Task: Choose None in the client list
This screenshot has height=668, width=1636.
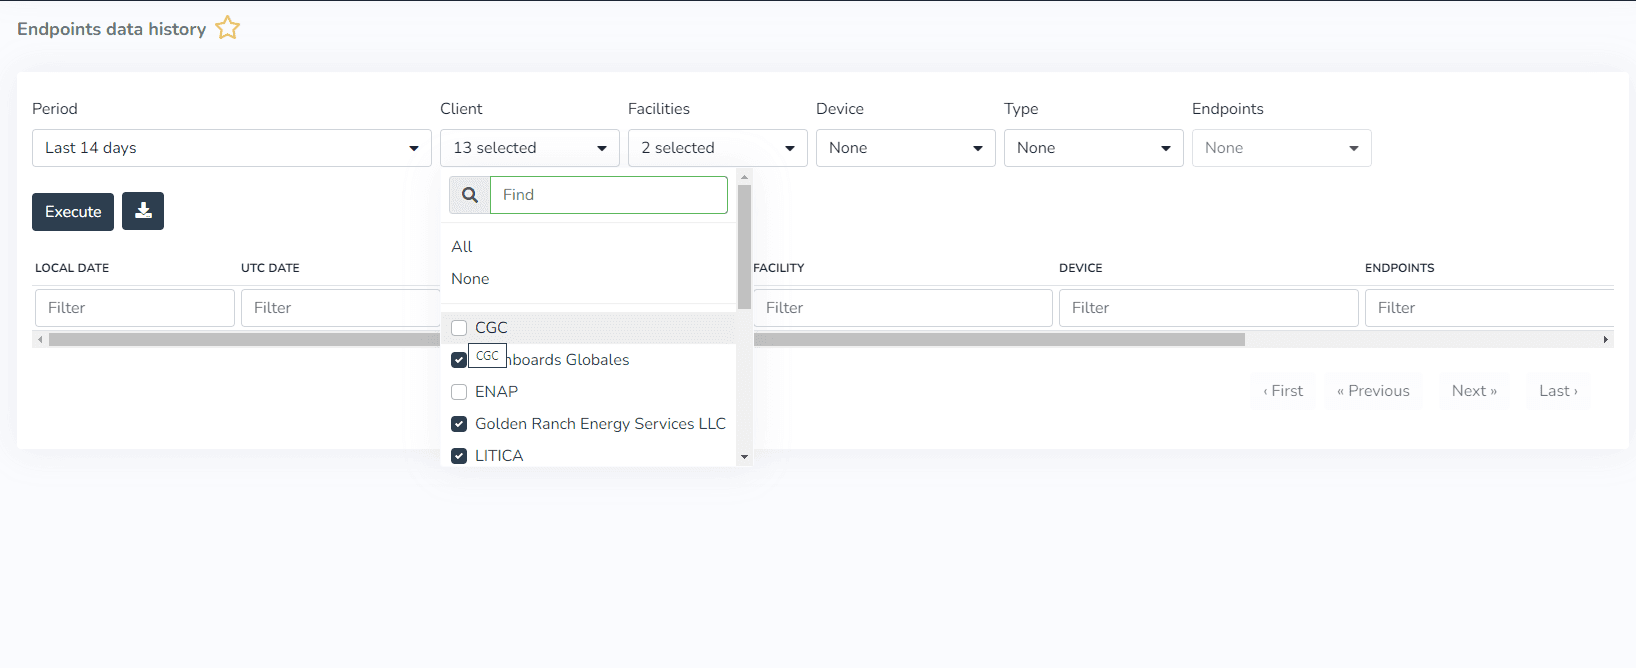Action: click(470, 279)
